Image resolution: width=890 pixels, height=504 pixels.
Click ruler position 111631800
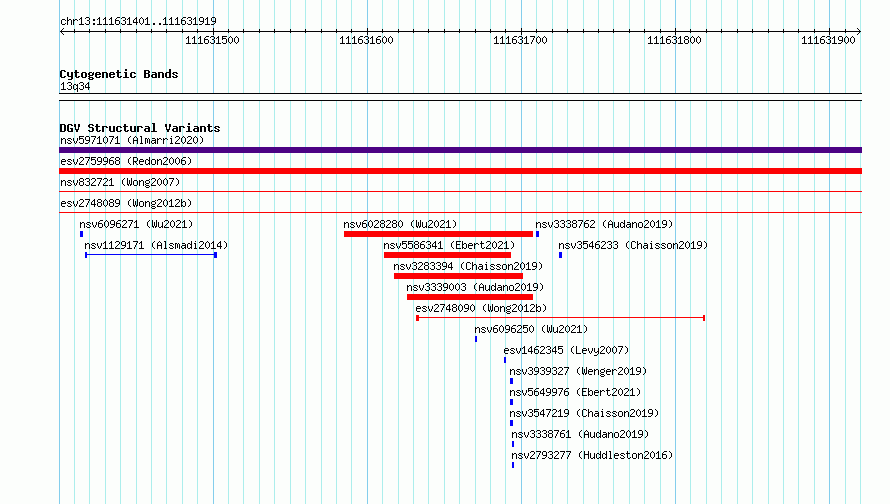point(674,40)
